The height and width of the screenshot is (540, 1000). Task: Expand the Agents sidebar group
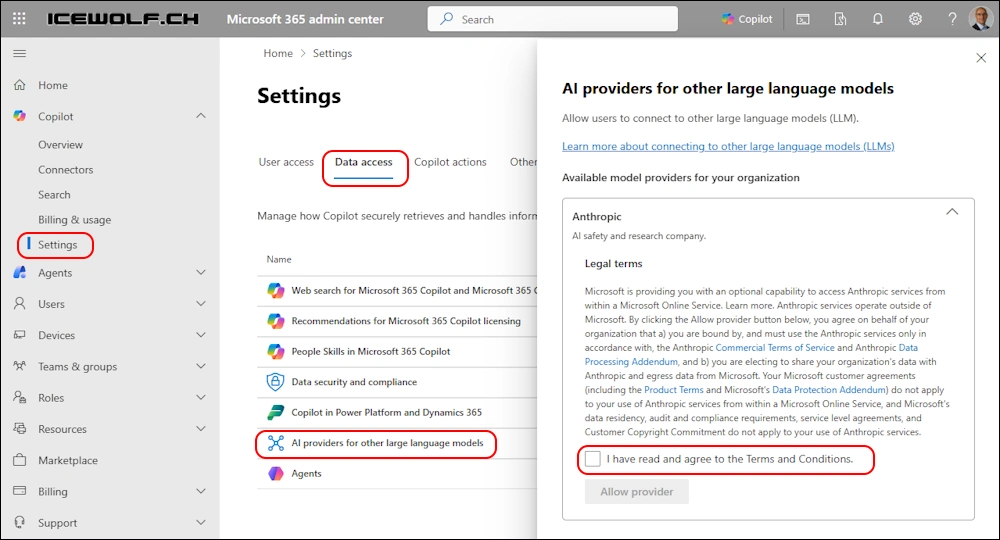(x=201, y=273)
